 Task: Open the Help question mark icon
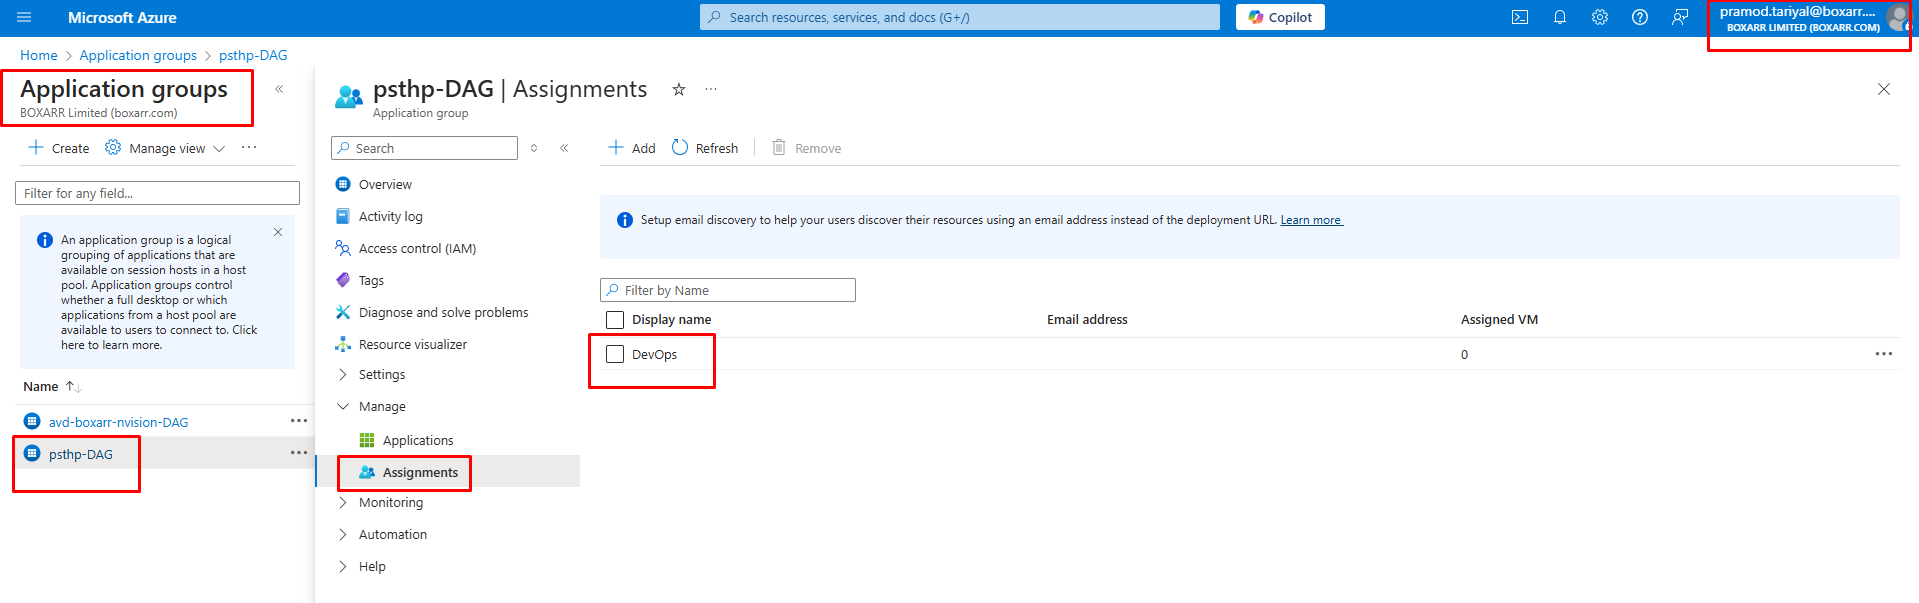coord(1640,17)
